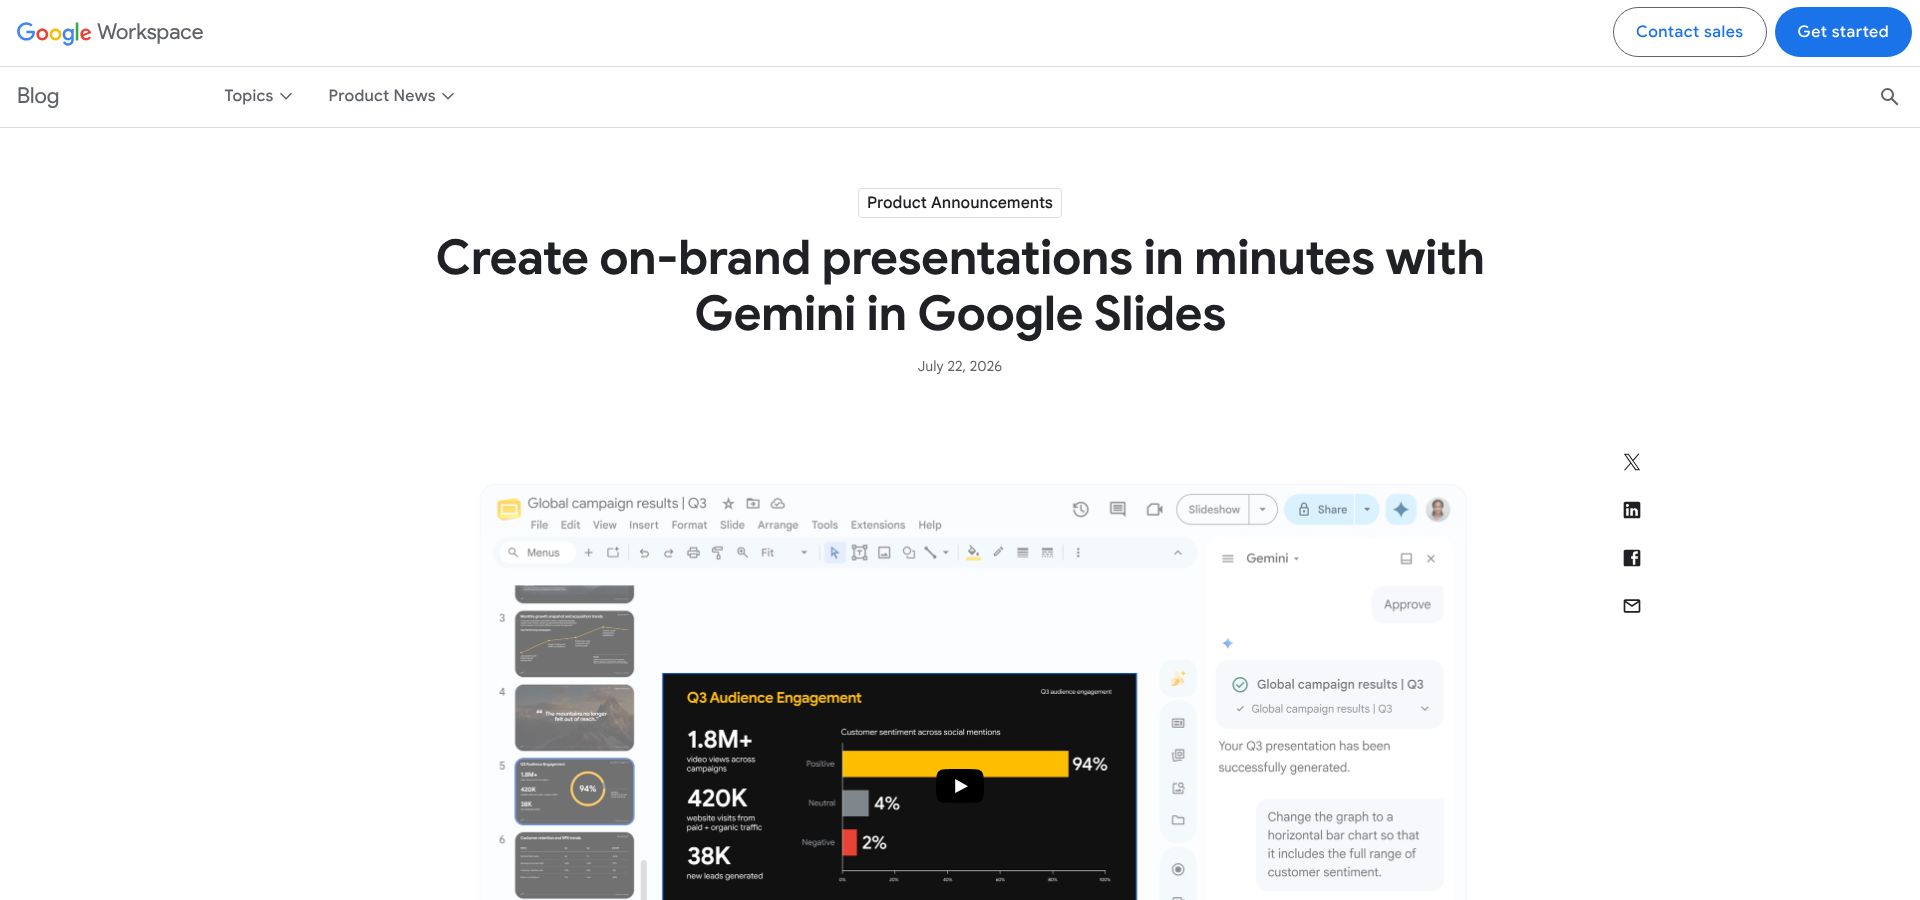Click the version history clock icon

pos(1081,509)
